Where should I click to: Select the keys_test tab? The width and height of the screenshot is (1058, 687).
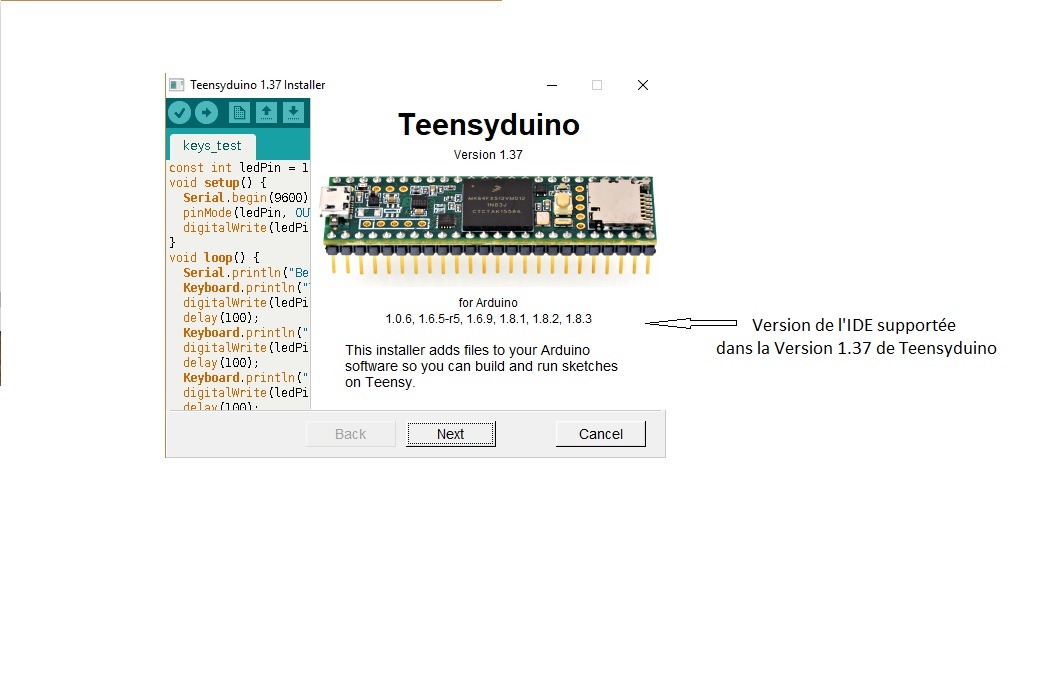tap(212, 146)
